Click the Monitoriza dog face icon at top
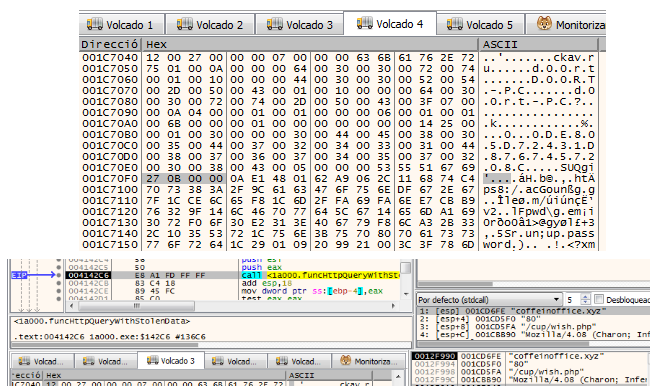The height and width of the screenshot is (388, 653). [544, 24]
